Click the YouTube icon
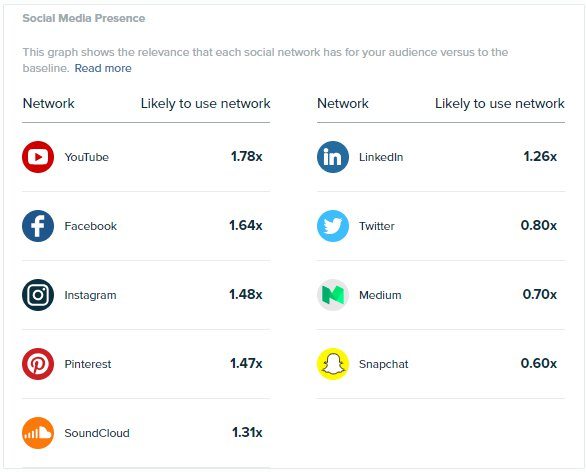 point(38,157)
